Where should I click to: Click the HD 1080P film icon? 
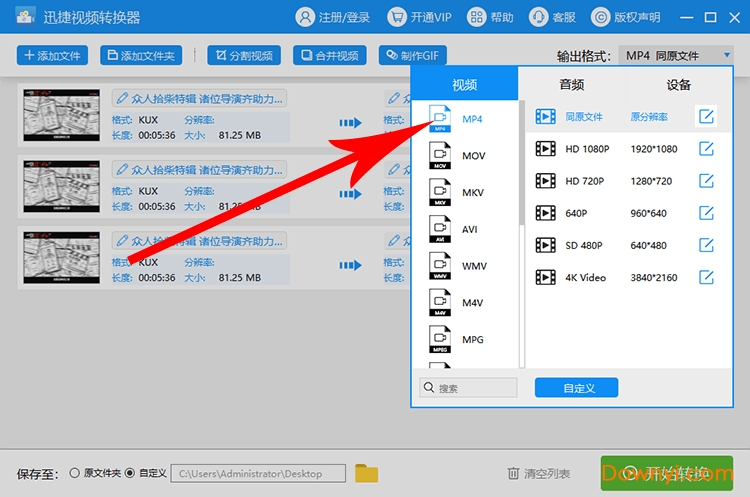pyautogui.click(x=545, y=149)
